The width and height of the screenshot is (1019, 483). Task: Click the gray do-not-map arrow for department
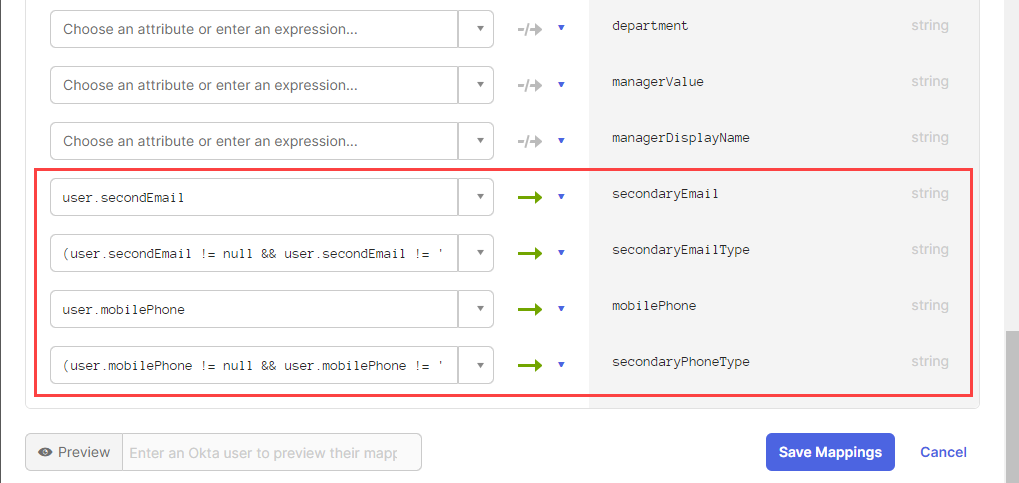[x=530, y=29]
